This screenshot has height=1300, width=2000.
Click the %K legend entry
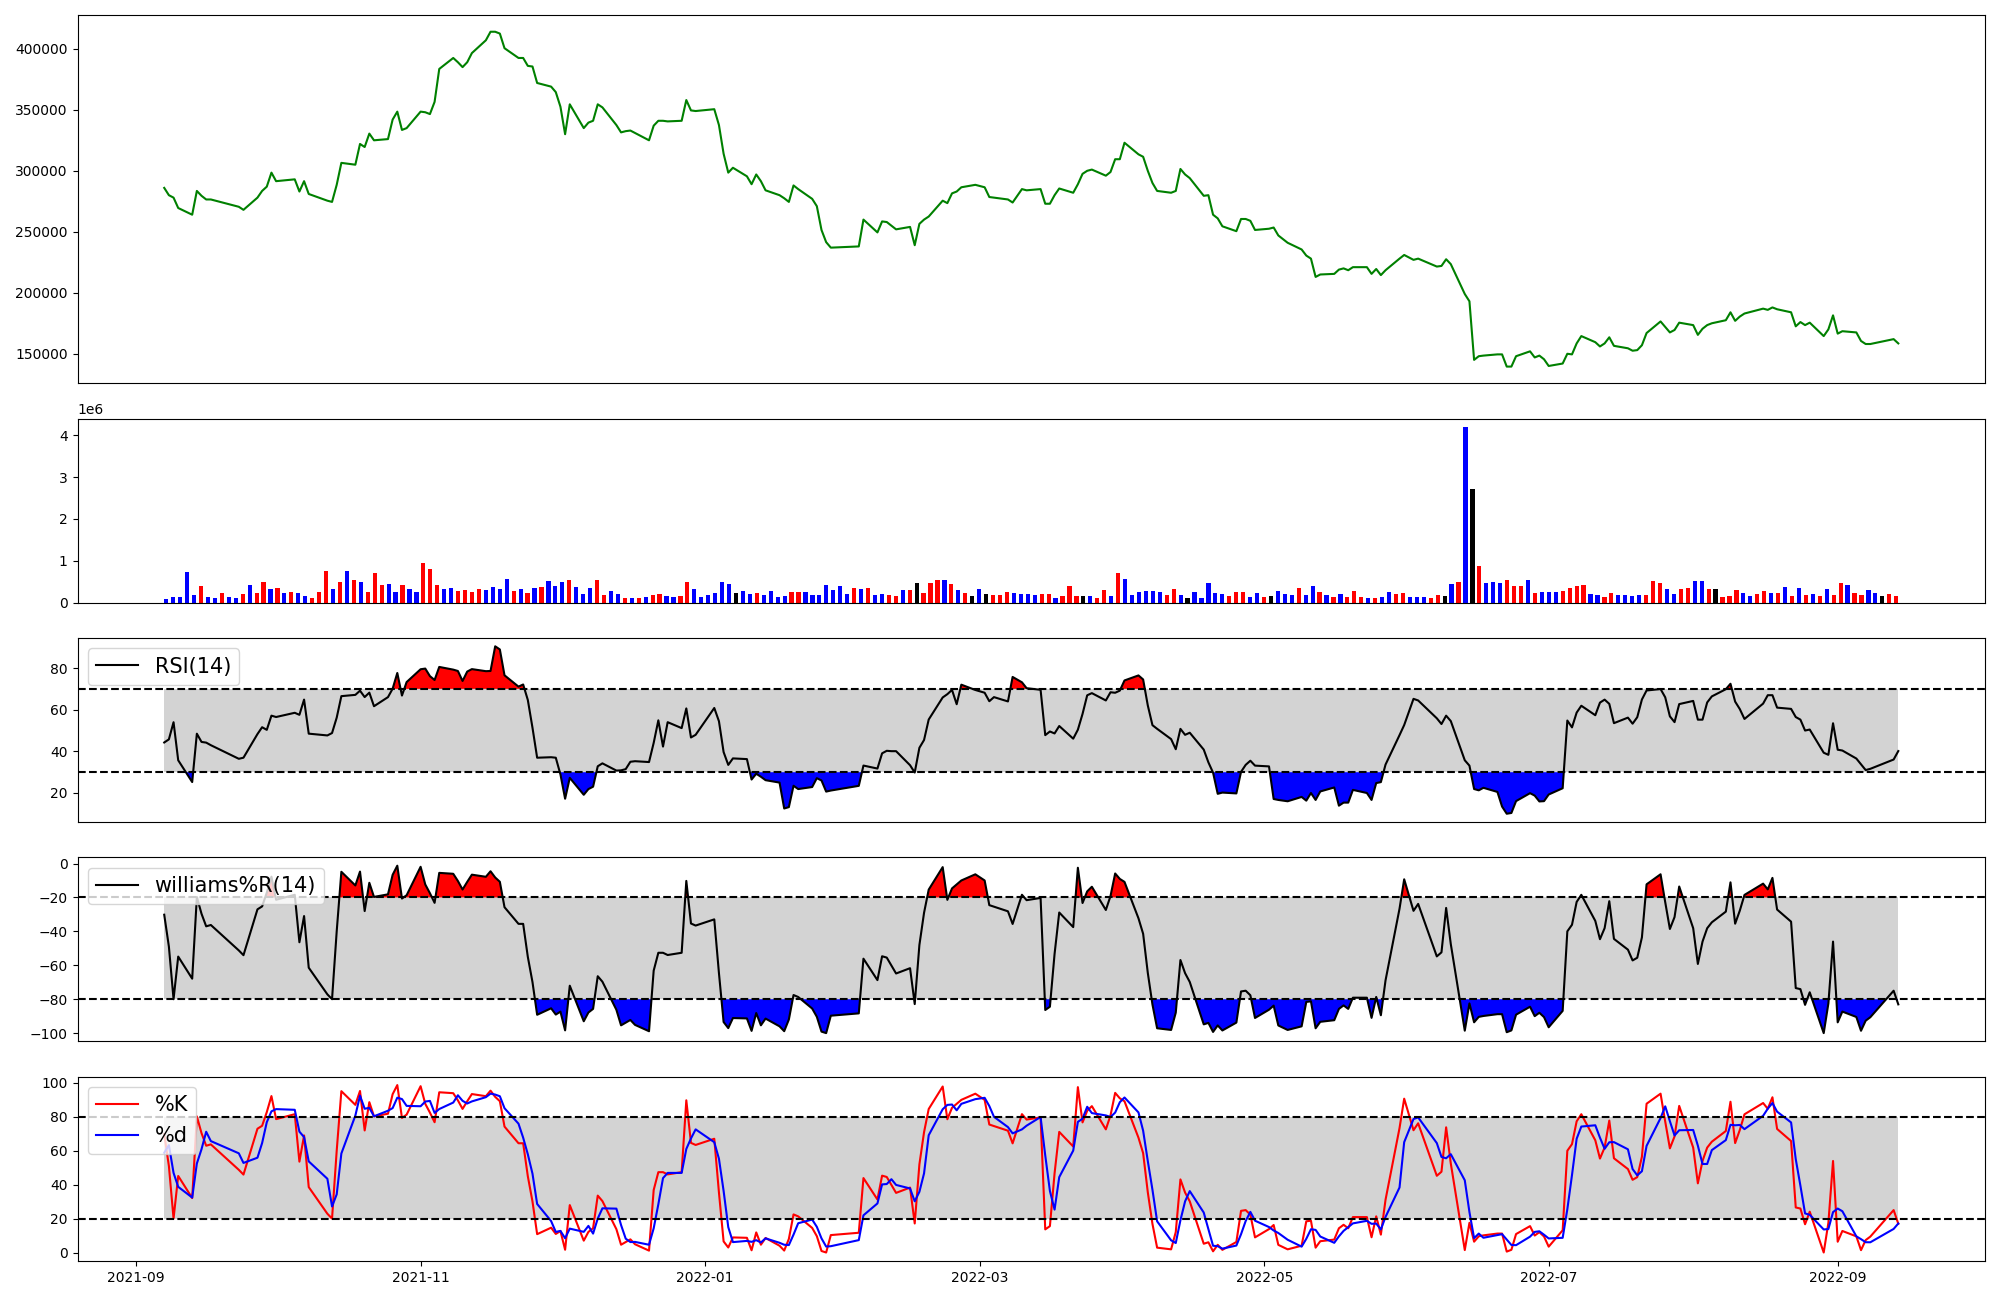[171, 1104]
